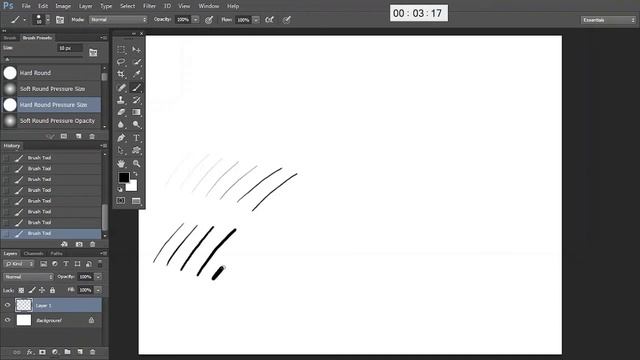Toggle lock position
Viewport: 640px width, 360px height.
[42, 290]
